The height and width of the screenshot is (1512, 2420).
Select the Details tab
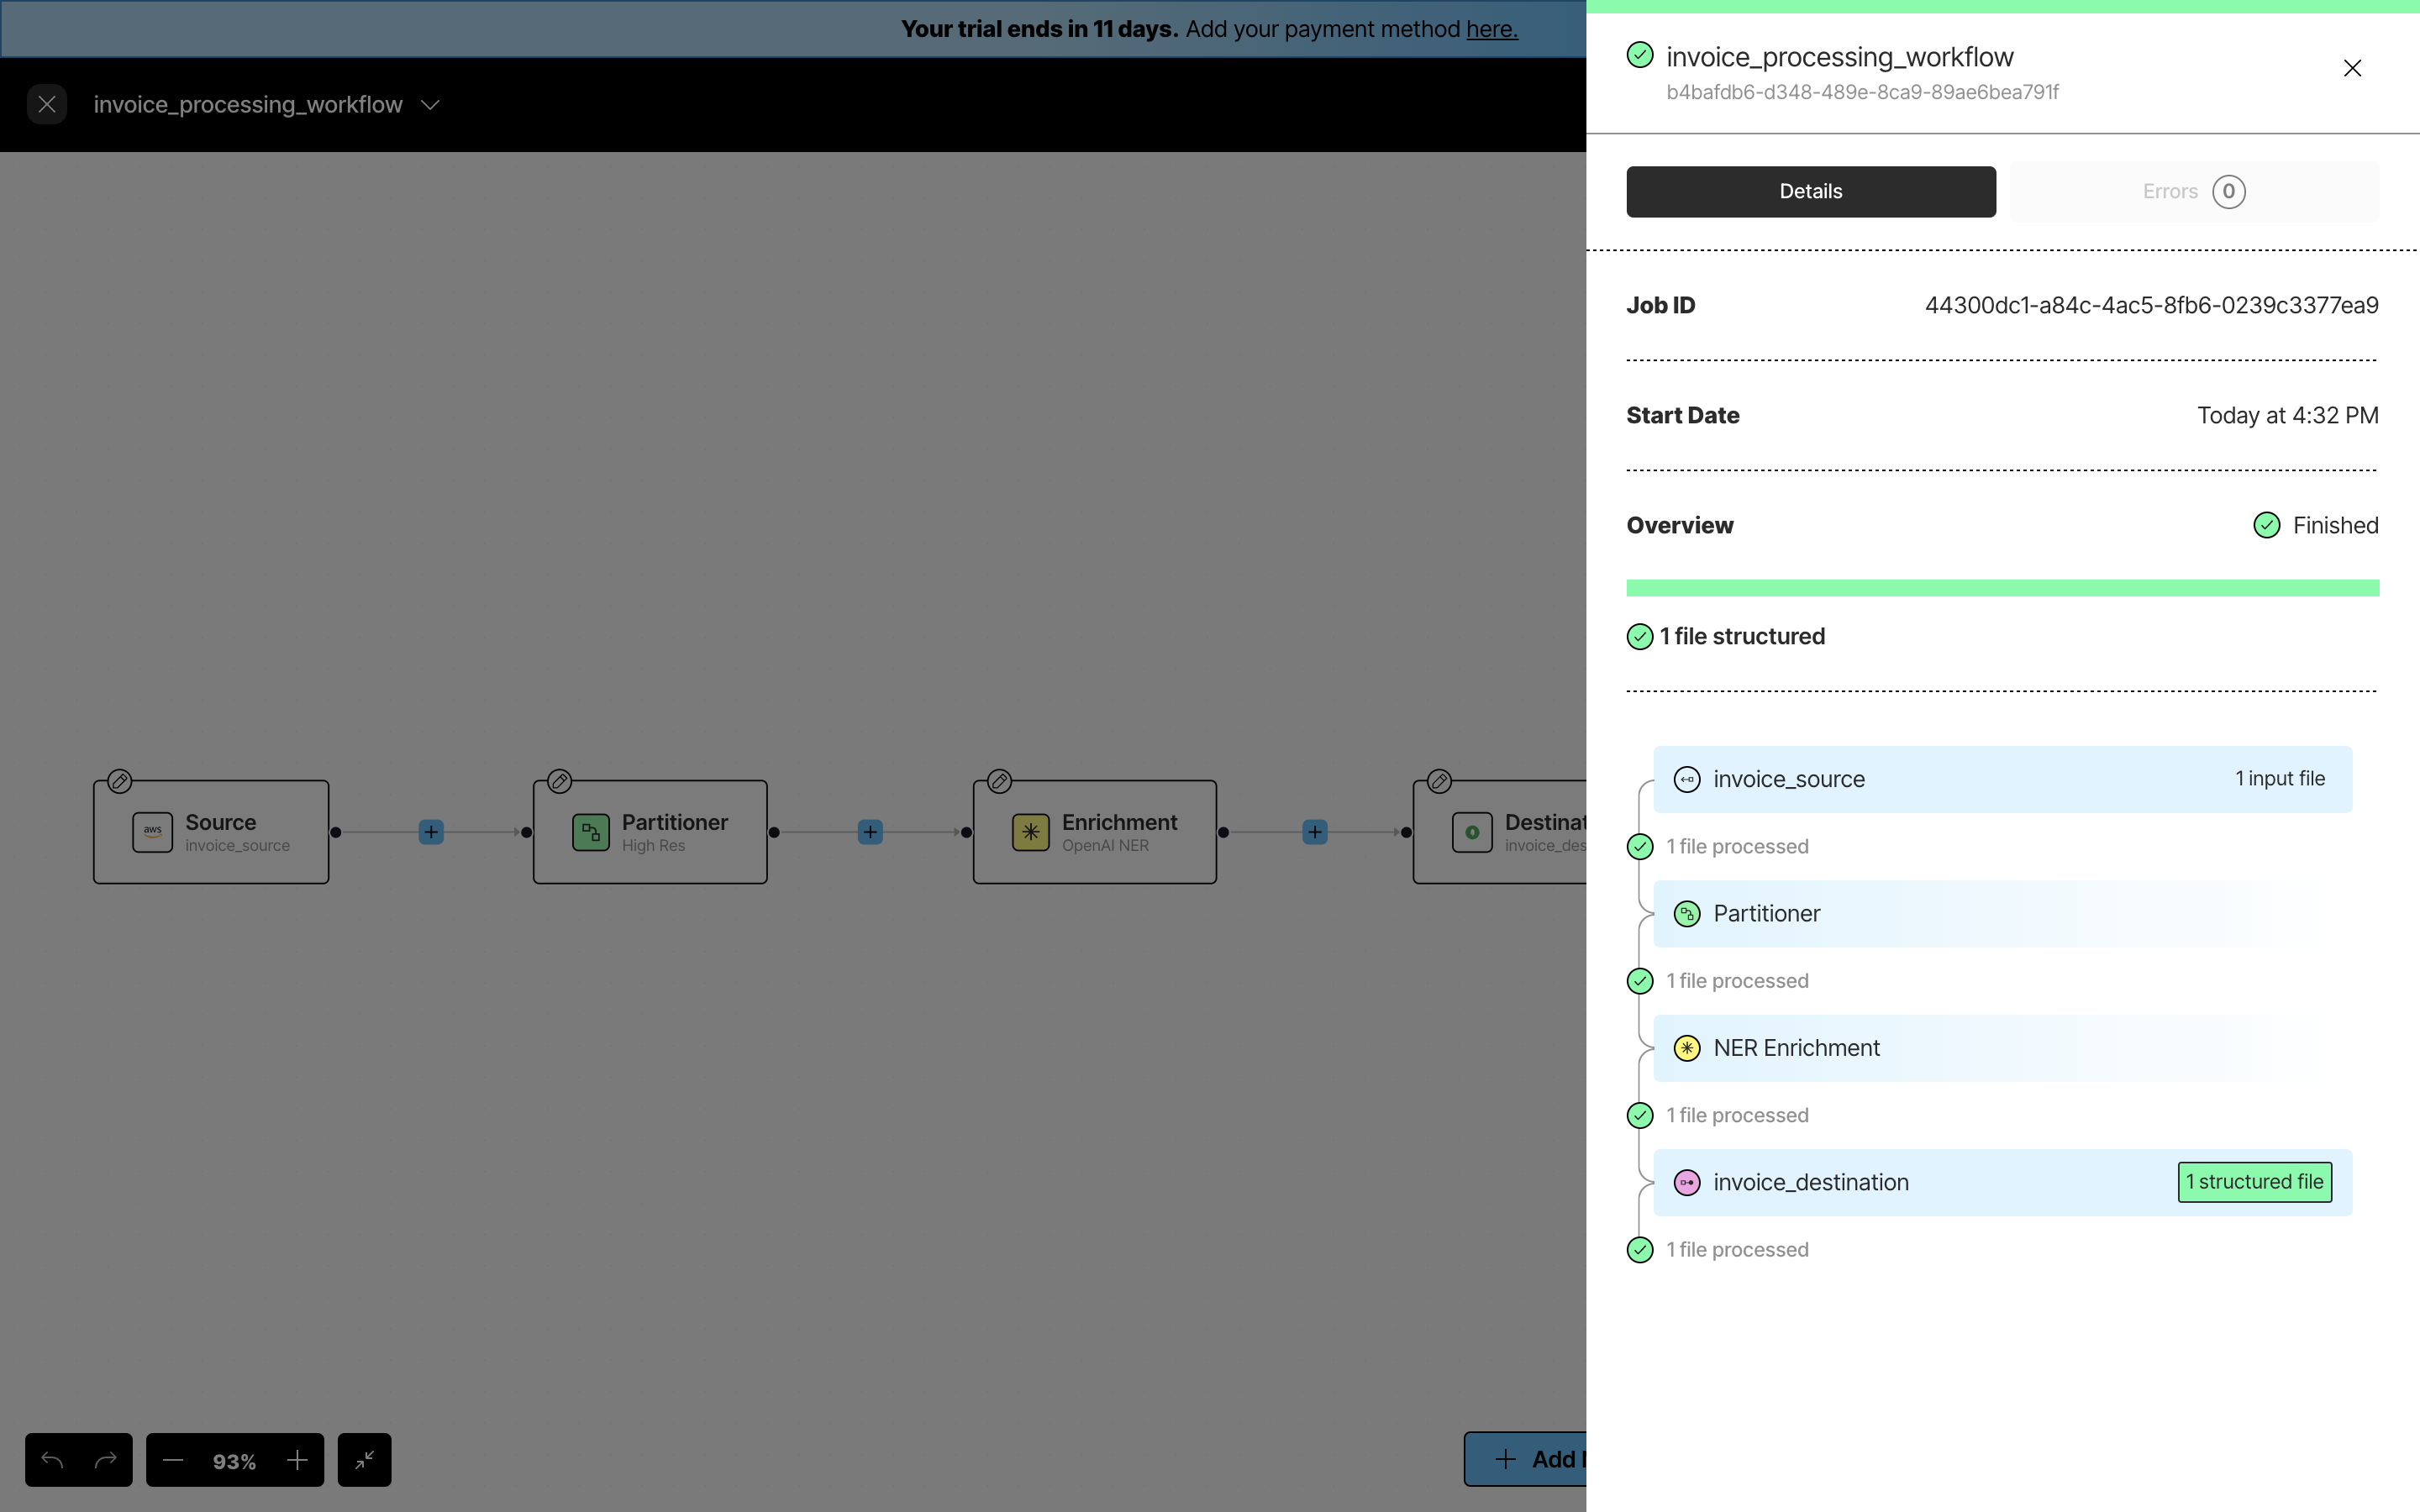[1810, 192]
